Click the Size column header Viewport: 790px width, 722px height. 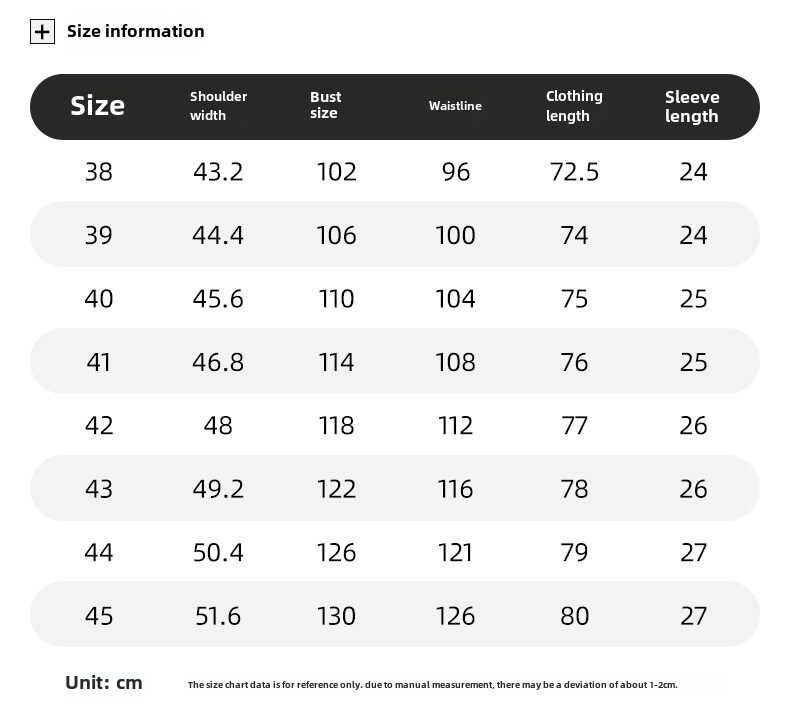pyautogui.click(x=98, y=106)
